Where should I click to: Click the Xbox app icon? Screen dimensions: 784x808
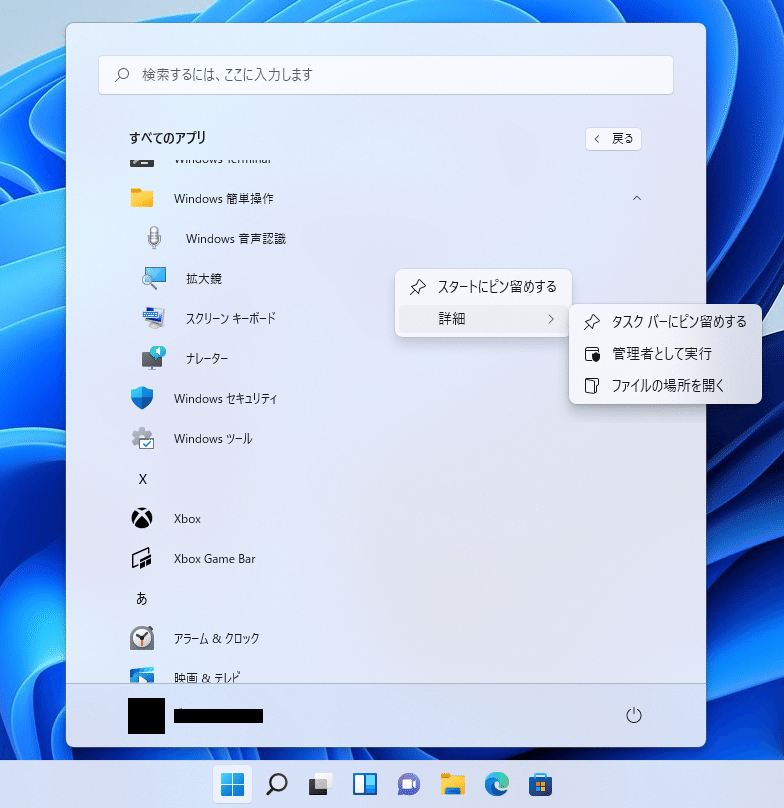click(142, 518)
